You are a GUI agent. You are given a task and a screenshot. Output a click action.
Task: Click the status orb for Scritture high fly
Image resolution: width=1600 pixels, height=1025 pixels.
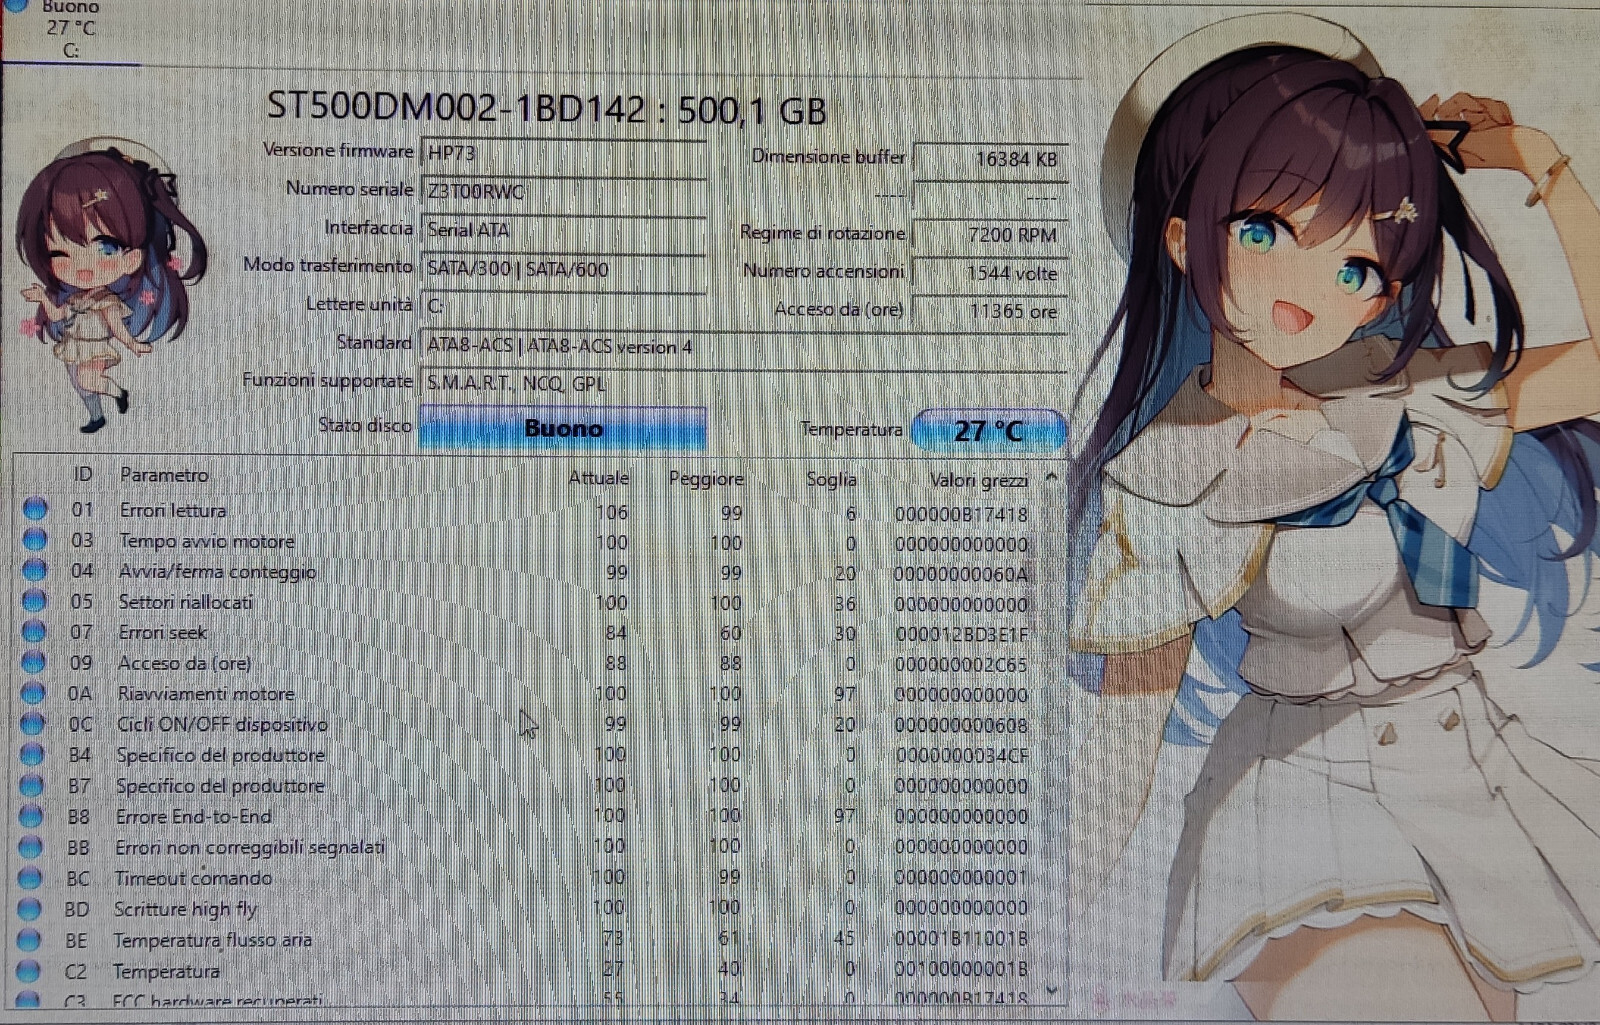tap(30, 909)
